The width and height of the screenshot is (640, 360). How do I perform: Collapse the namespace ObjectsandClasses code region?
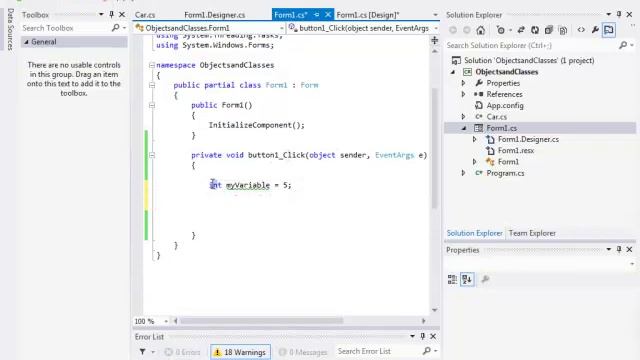[152, 65]
